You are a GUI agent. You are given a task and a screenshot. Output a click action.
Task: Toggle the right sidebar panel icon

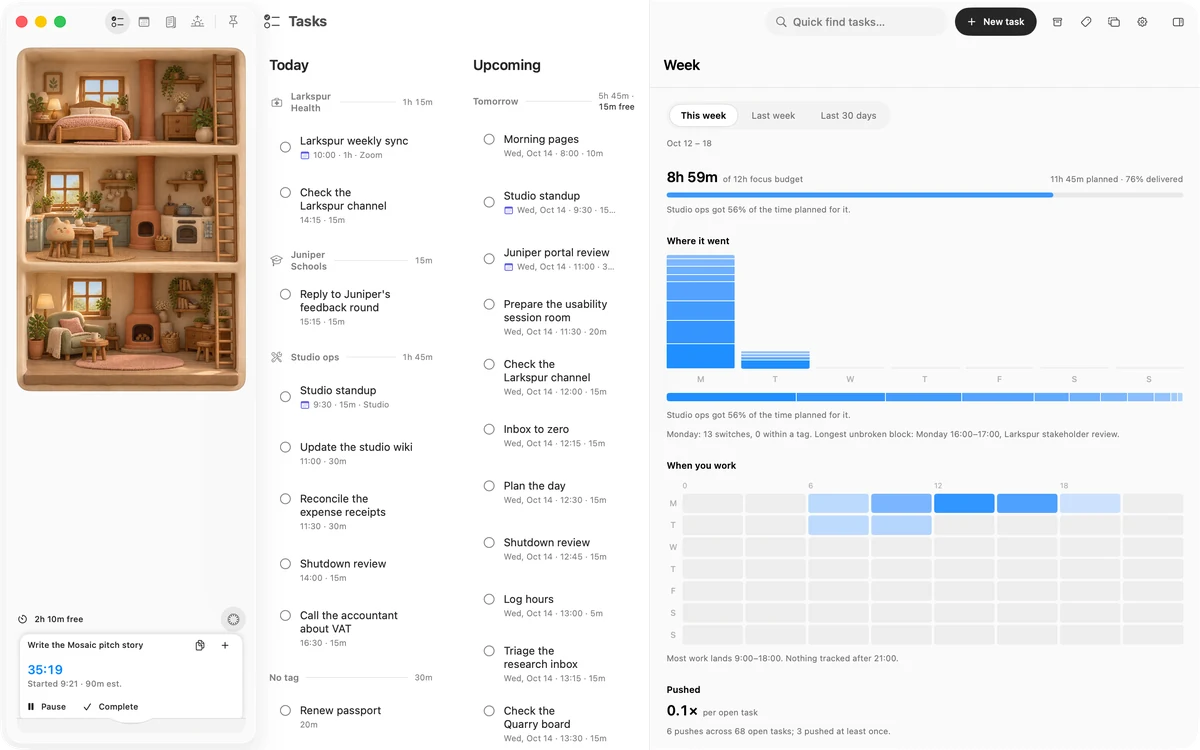point(1178,22)
